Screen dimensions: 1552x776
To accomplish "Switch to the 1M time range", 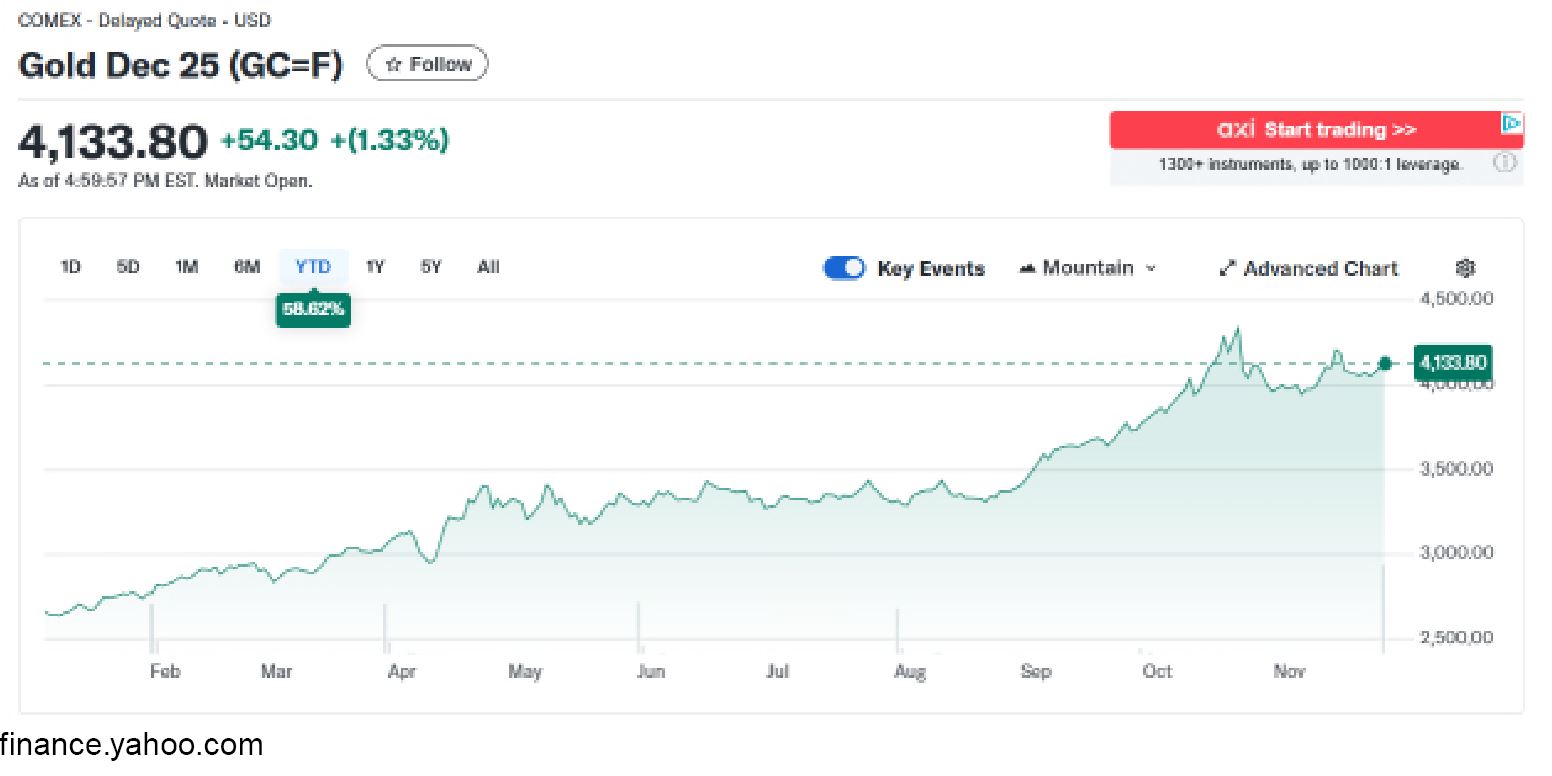I will 187,267.
